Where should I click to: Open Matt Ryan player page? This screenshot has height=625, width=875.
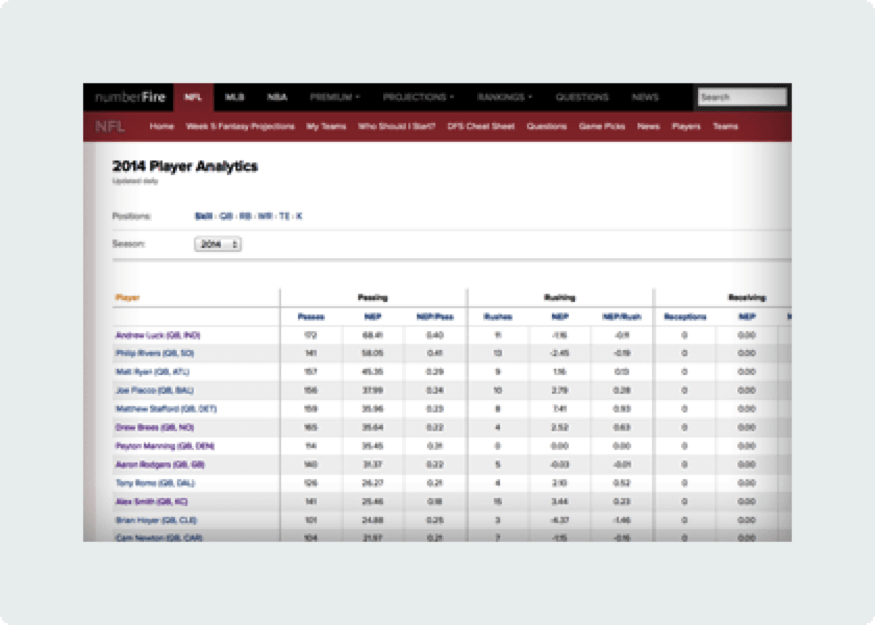click(152, 372)
